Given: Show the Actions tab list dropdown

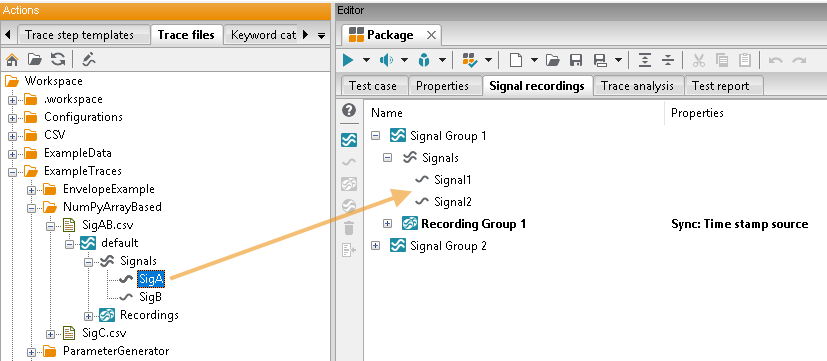Looking at the screenshot, I should (321, 35).
